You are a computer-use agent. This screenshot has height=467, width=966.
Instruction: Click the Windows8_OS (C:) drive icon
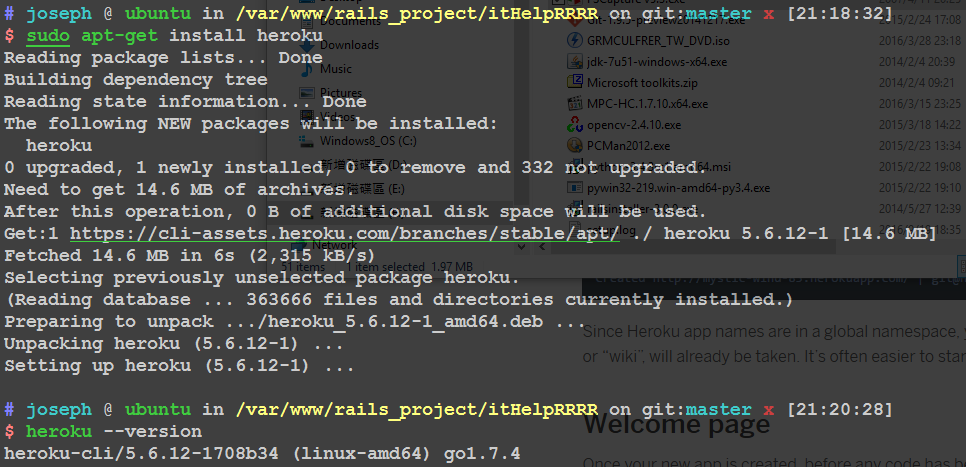click(307, 140)
